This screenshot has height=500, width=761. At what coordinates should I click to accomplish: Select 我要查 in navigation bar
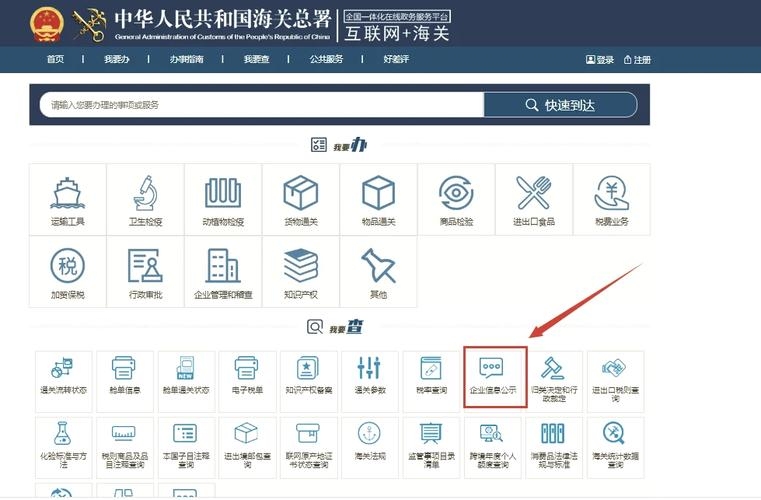pyautogui.click(x=256, y=59)
